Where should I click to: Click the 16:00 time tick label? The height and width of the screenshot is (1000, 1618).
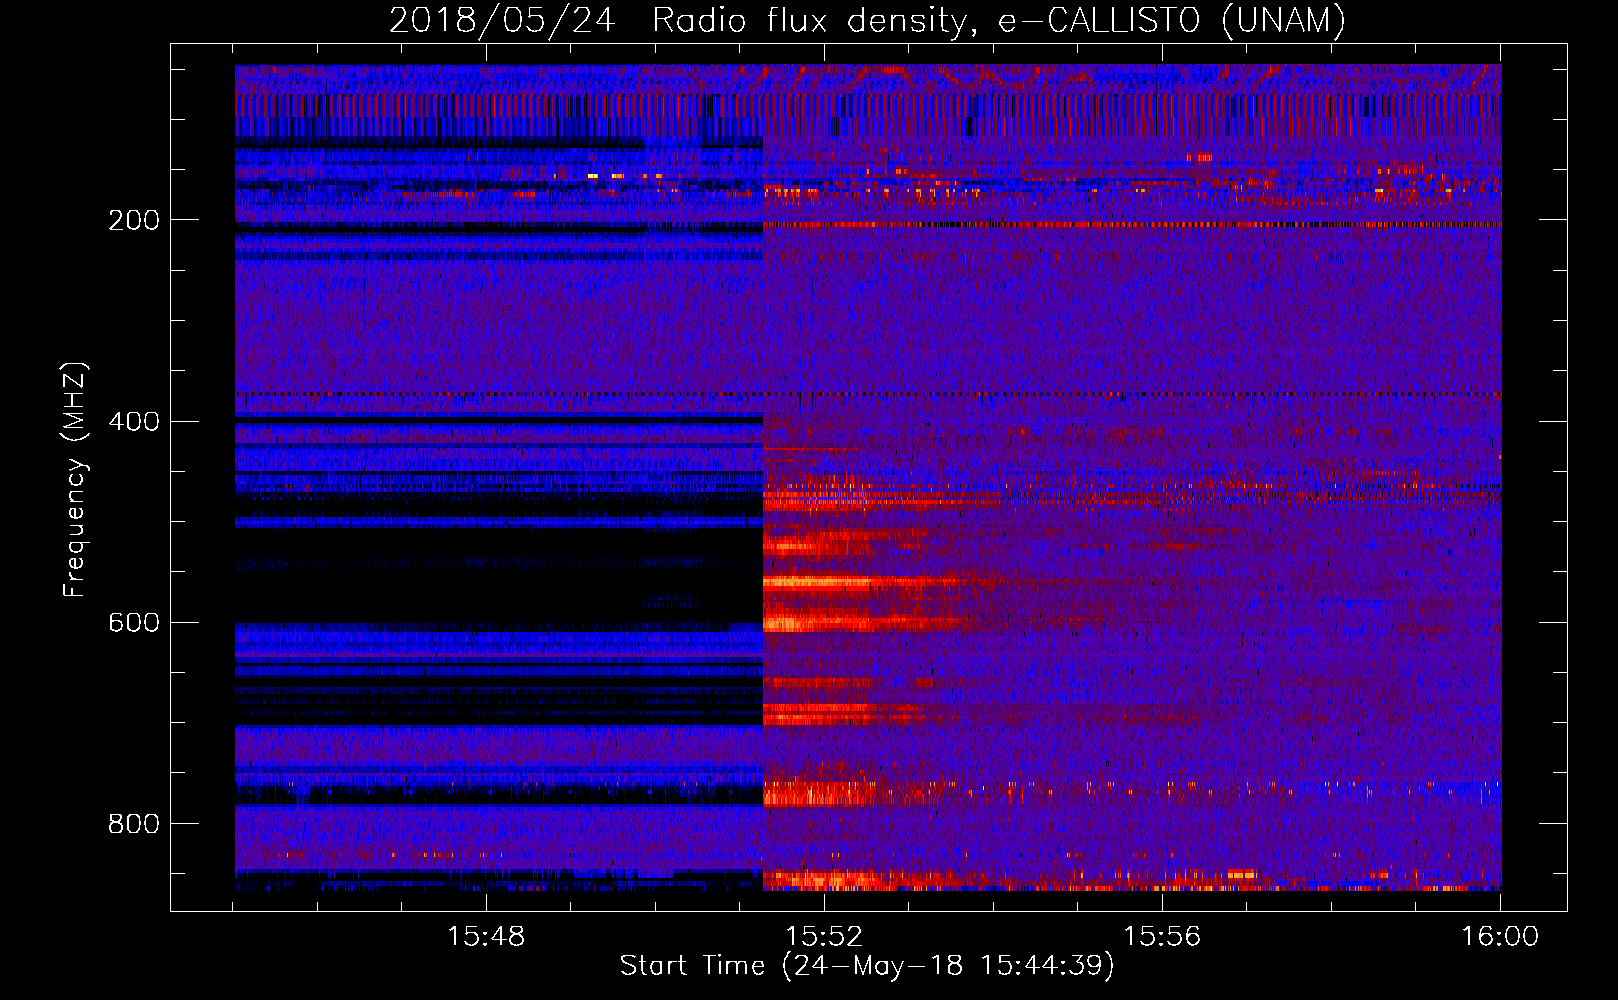pos(1500,937)
